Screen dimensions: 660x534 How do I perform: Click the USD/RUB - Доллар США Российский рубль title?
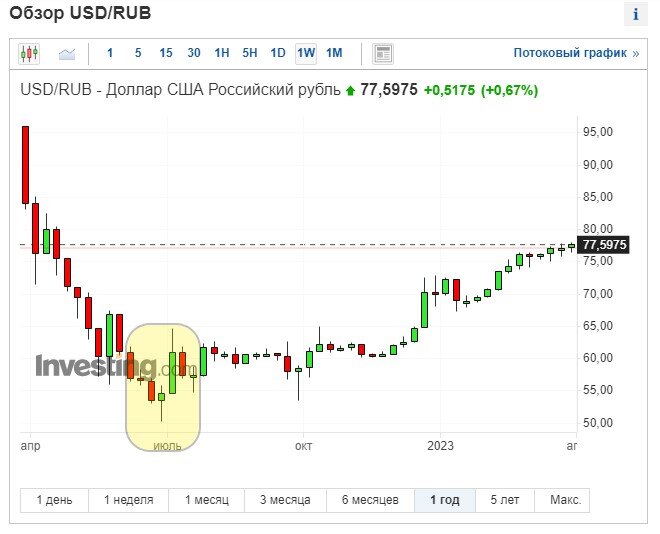point(180,90)
